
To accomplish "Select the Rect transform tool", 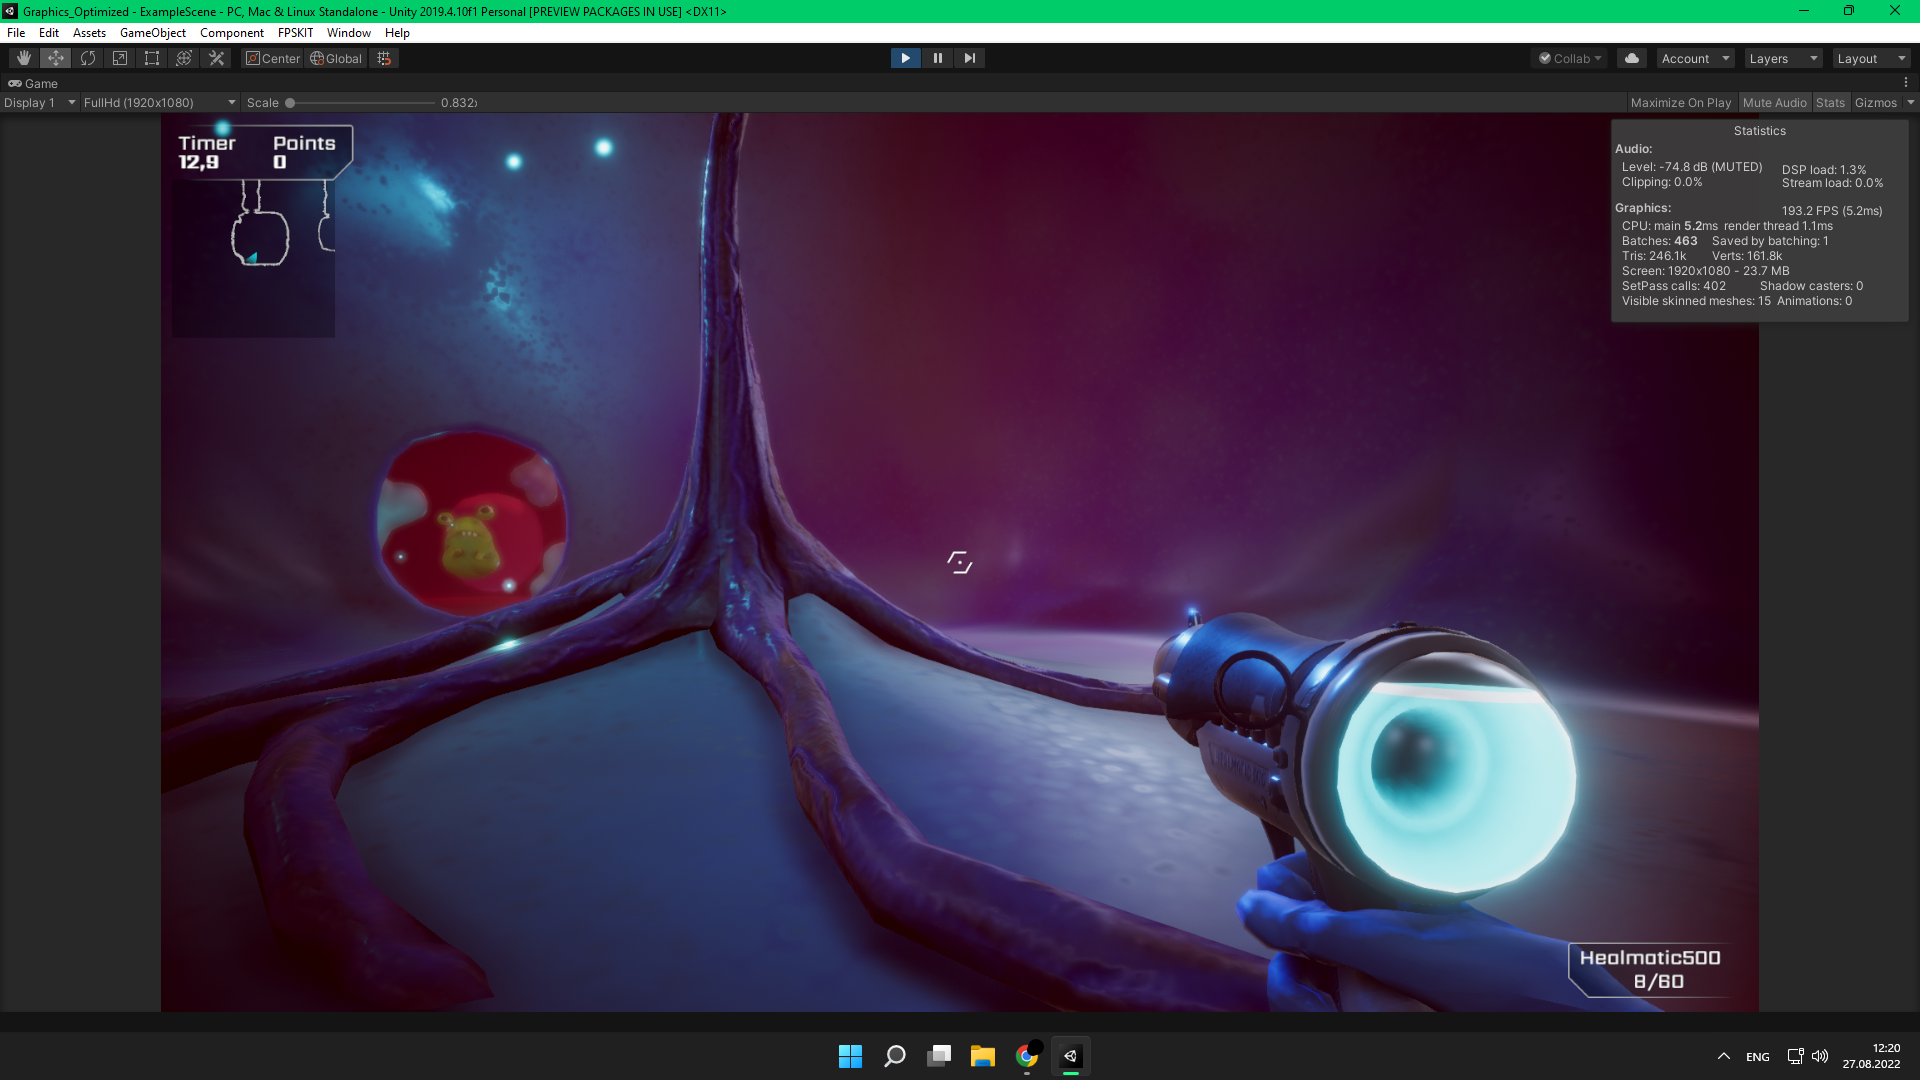I will pyautogui.click(x=152, y=58).
